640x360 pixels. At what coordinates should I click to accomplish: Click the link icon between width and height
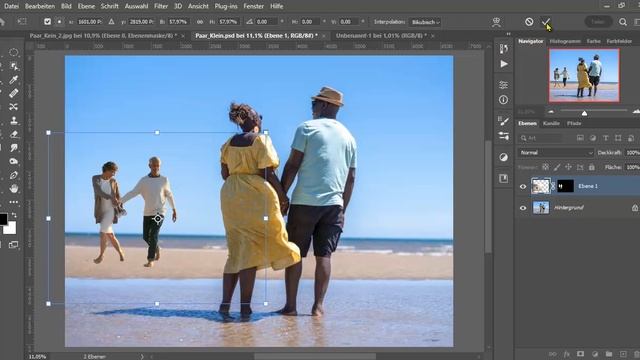click(200, 22)
